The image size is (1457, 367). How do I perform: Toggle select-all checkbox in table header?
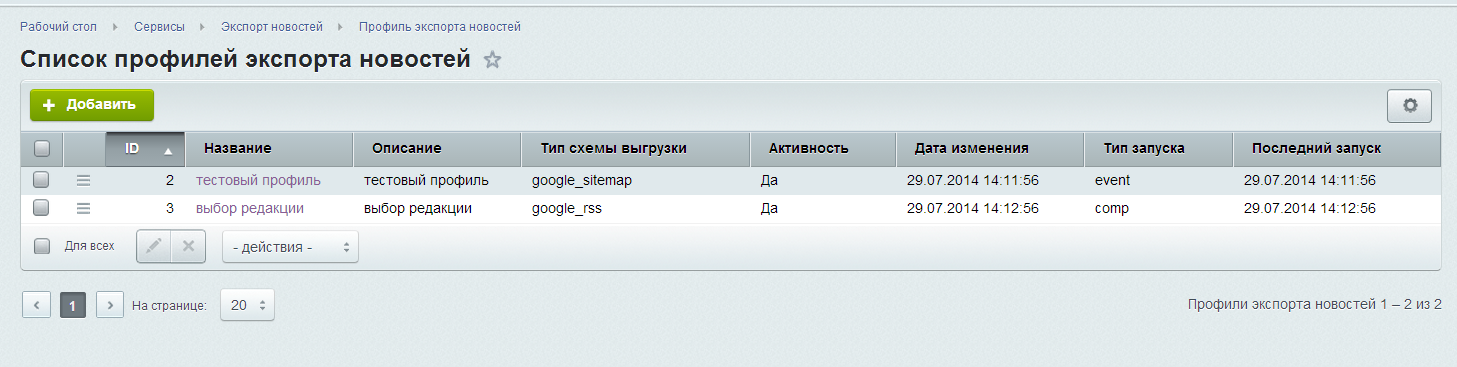tap(42, 148)
